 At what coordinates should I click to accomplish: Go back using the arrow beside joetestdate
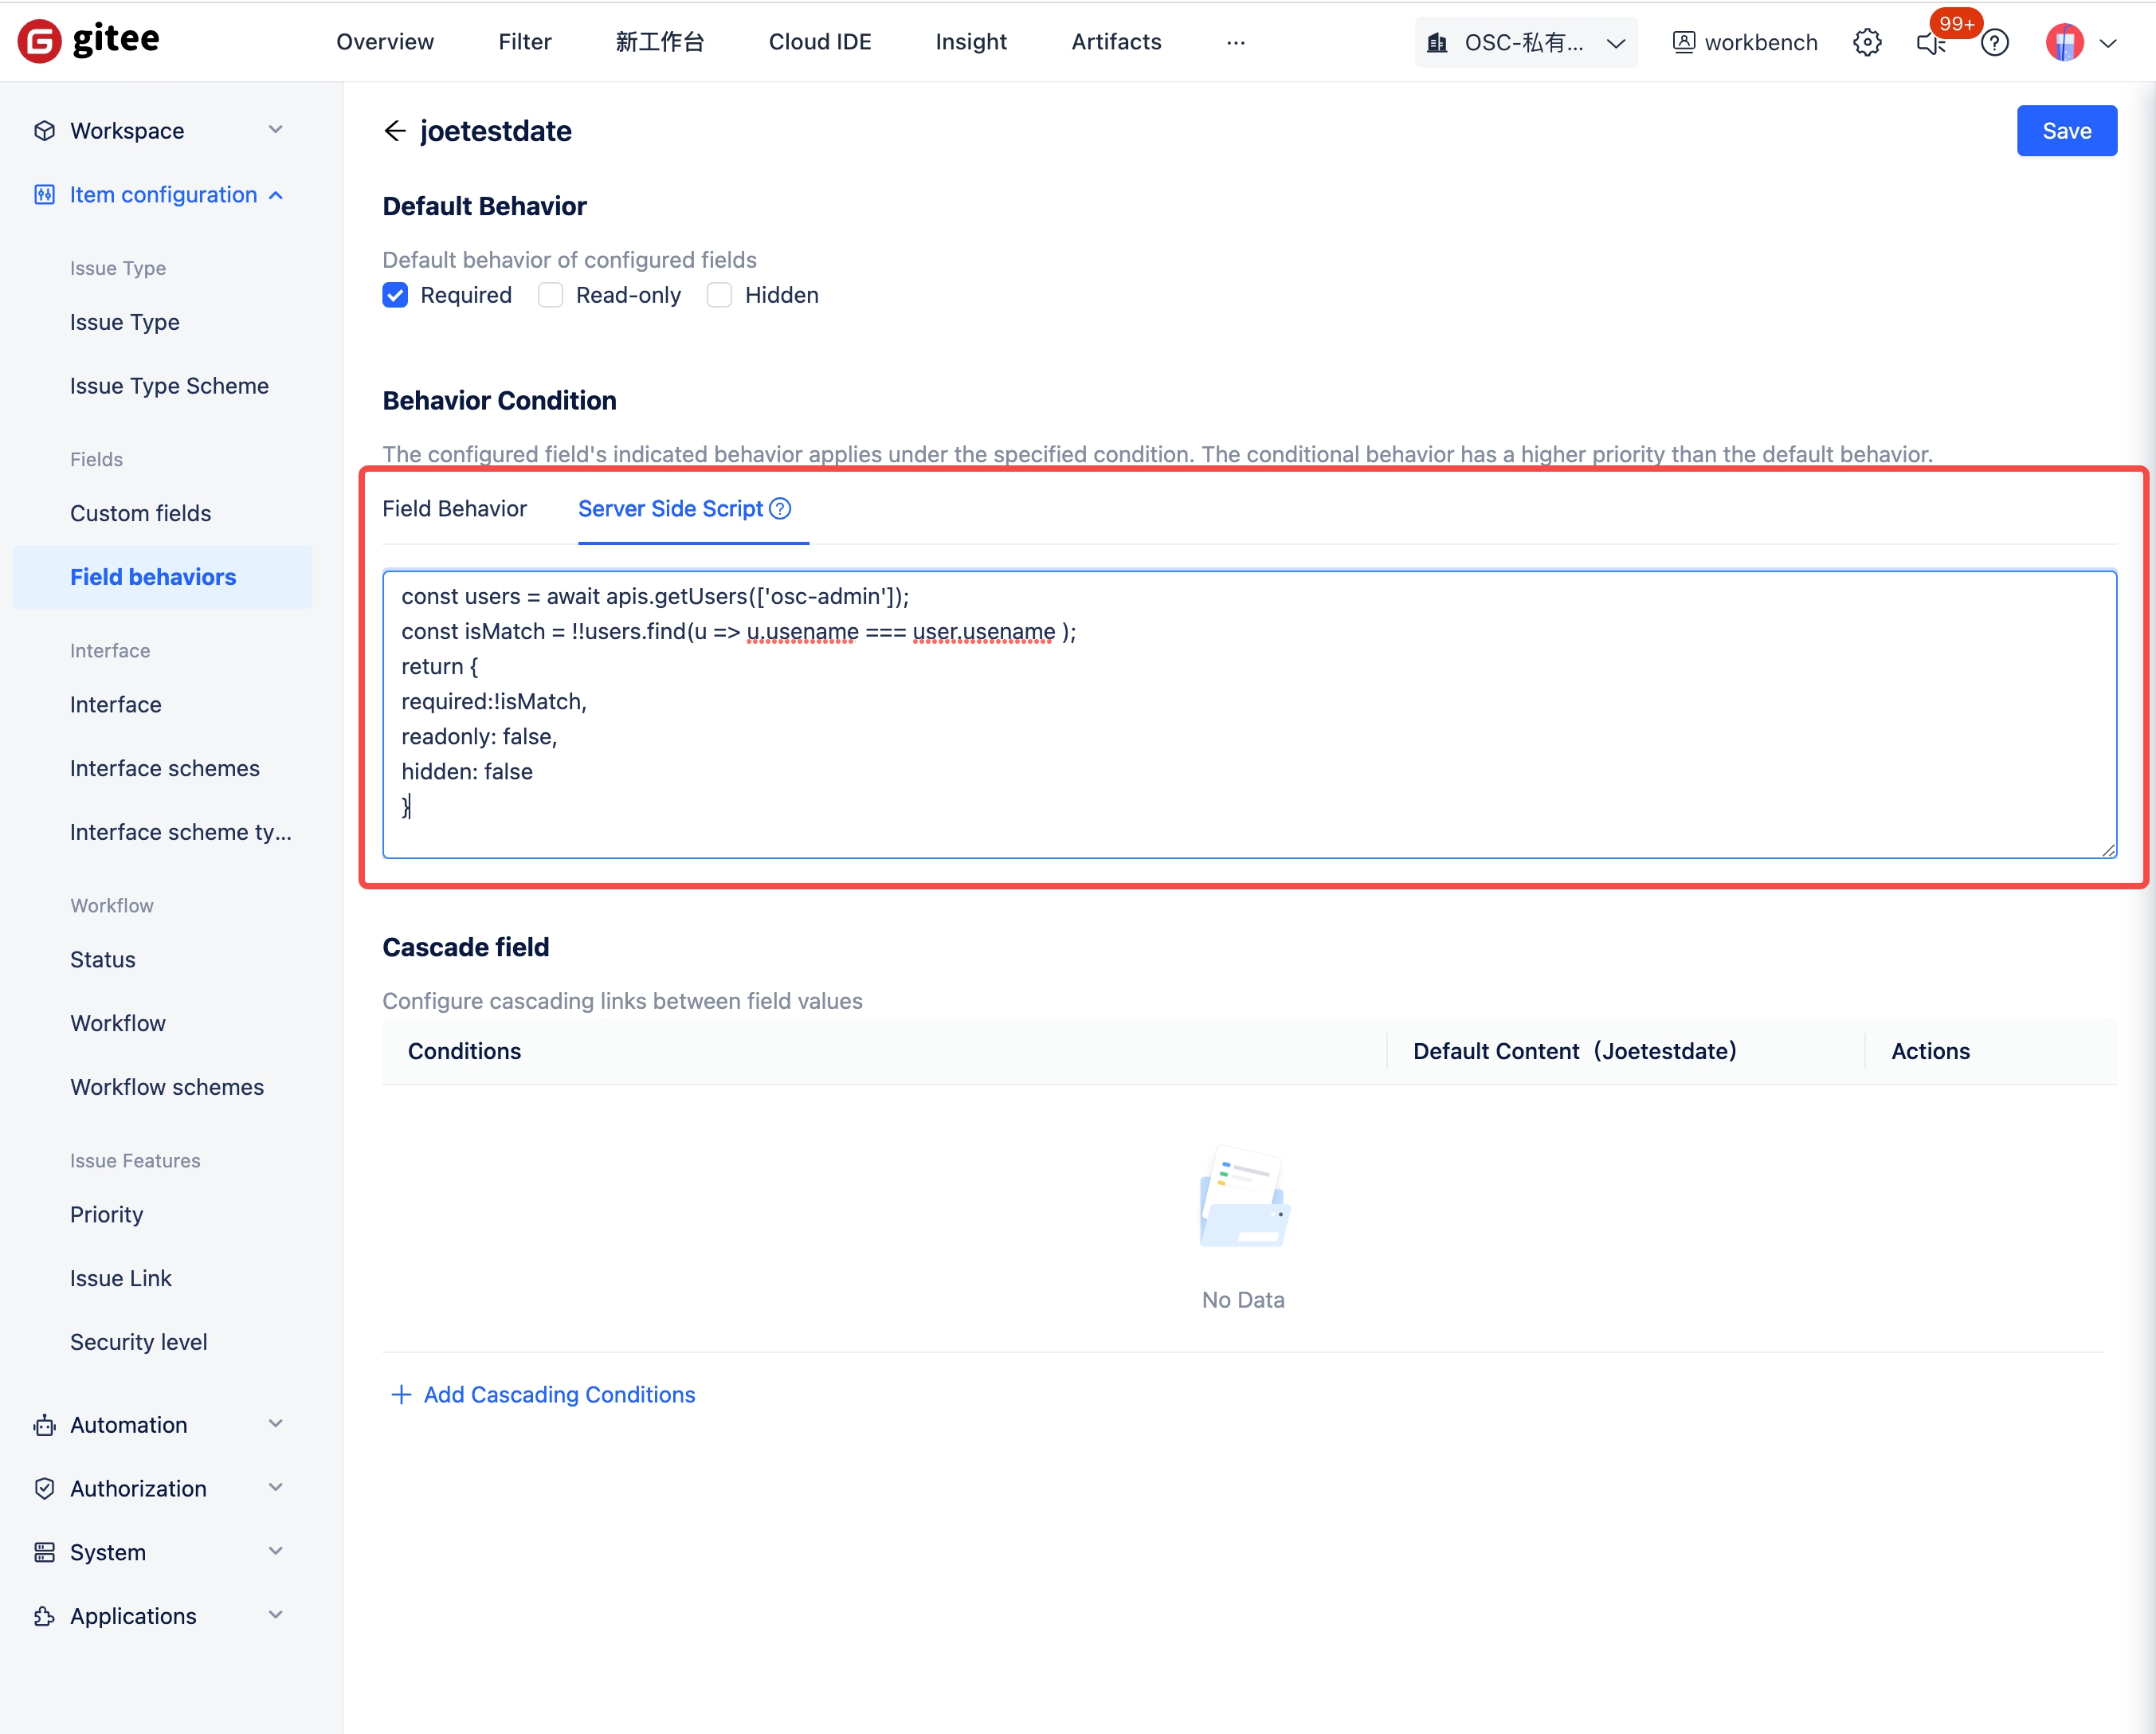click(x=395, y=131)
